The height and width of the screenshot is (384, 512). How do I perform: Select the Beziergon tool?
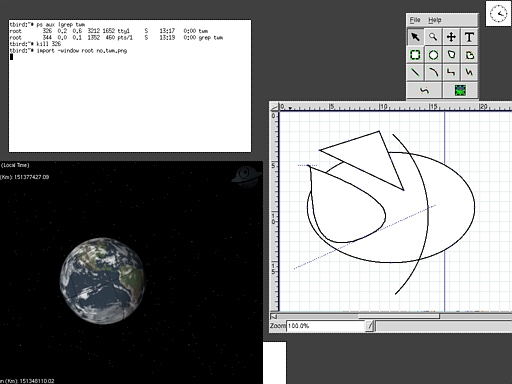click(x=469, y=55)
